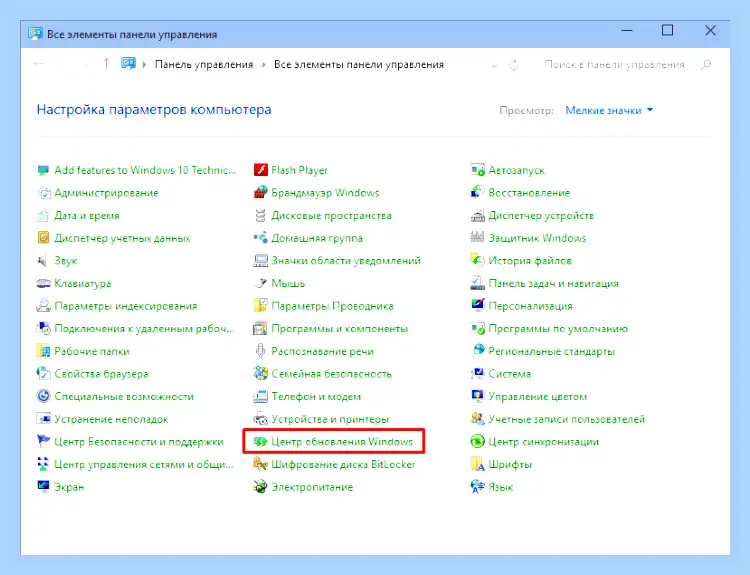
Task: Click the Восстановление icon
Action: [x=477, y=192]
